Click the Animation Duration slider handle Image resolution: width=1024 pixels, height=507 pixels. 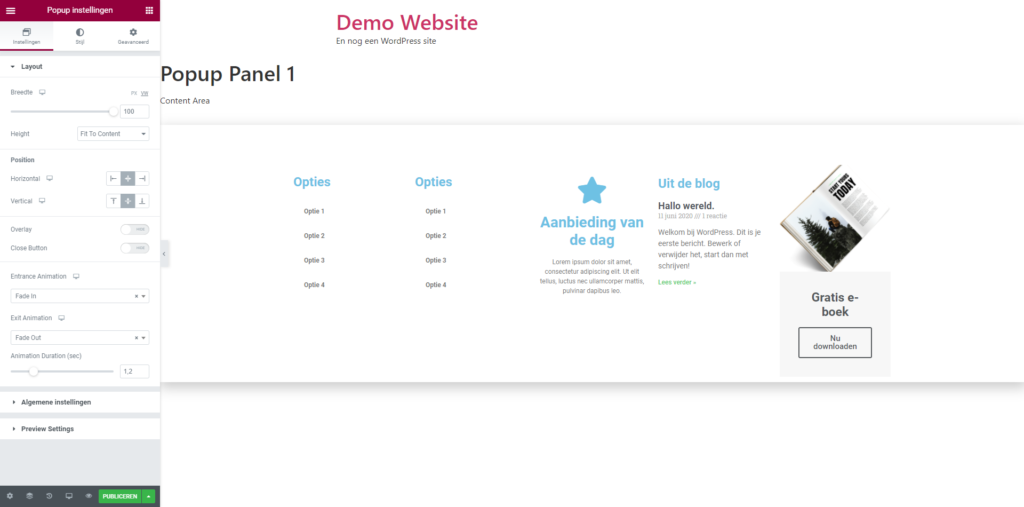click(33, 371)
